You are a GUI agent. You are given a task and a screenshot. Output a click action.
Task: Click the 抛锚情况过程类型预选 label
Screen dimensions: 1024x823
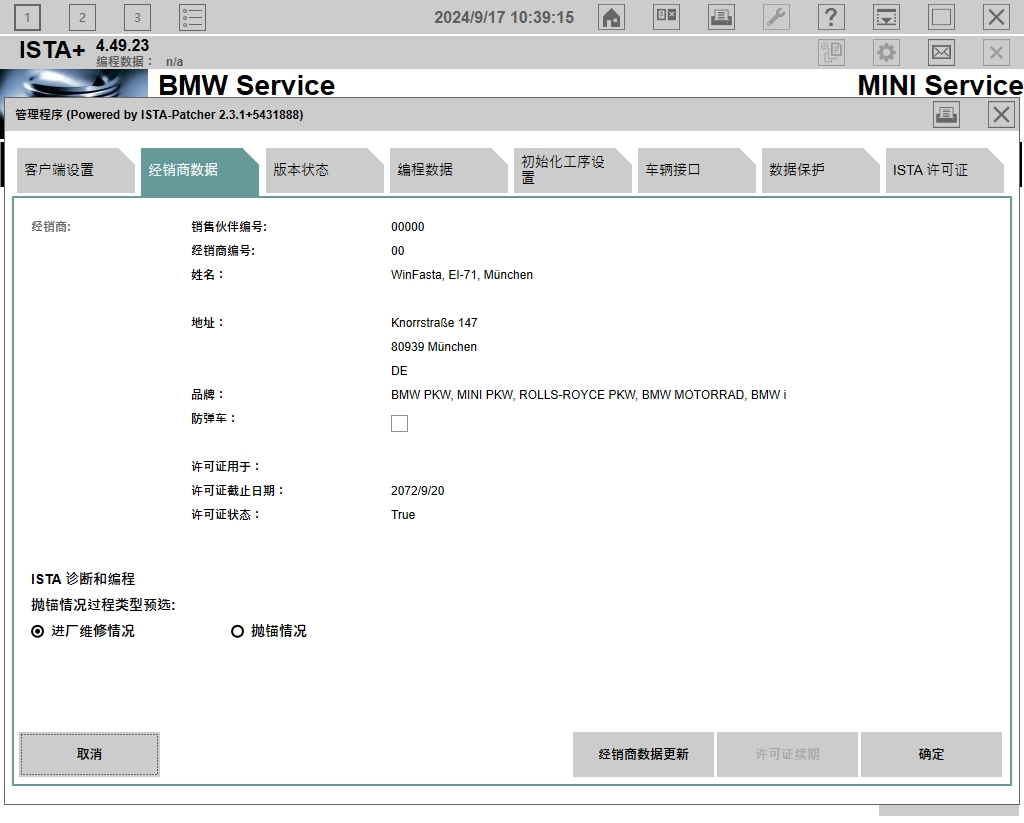(x=103, y=605)
